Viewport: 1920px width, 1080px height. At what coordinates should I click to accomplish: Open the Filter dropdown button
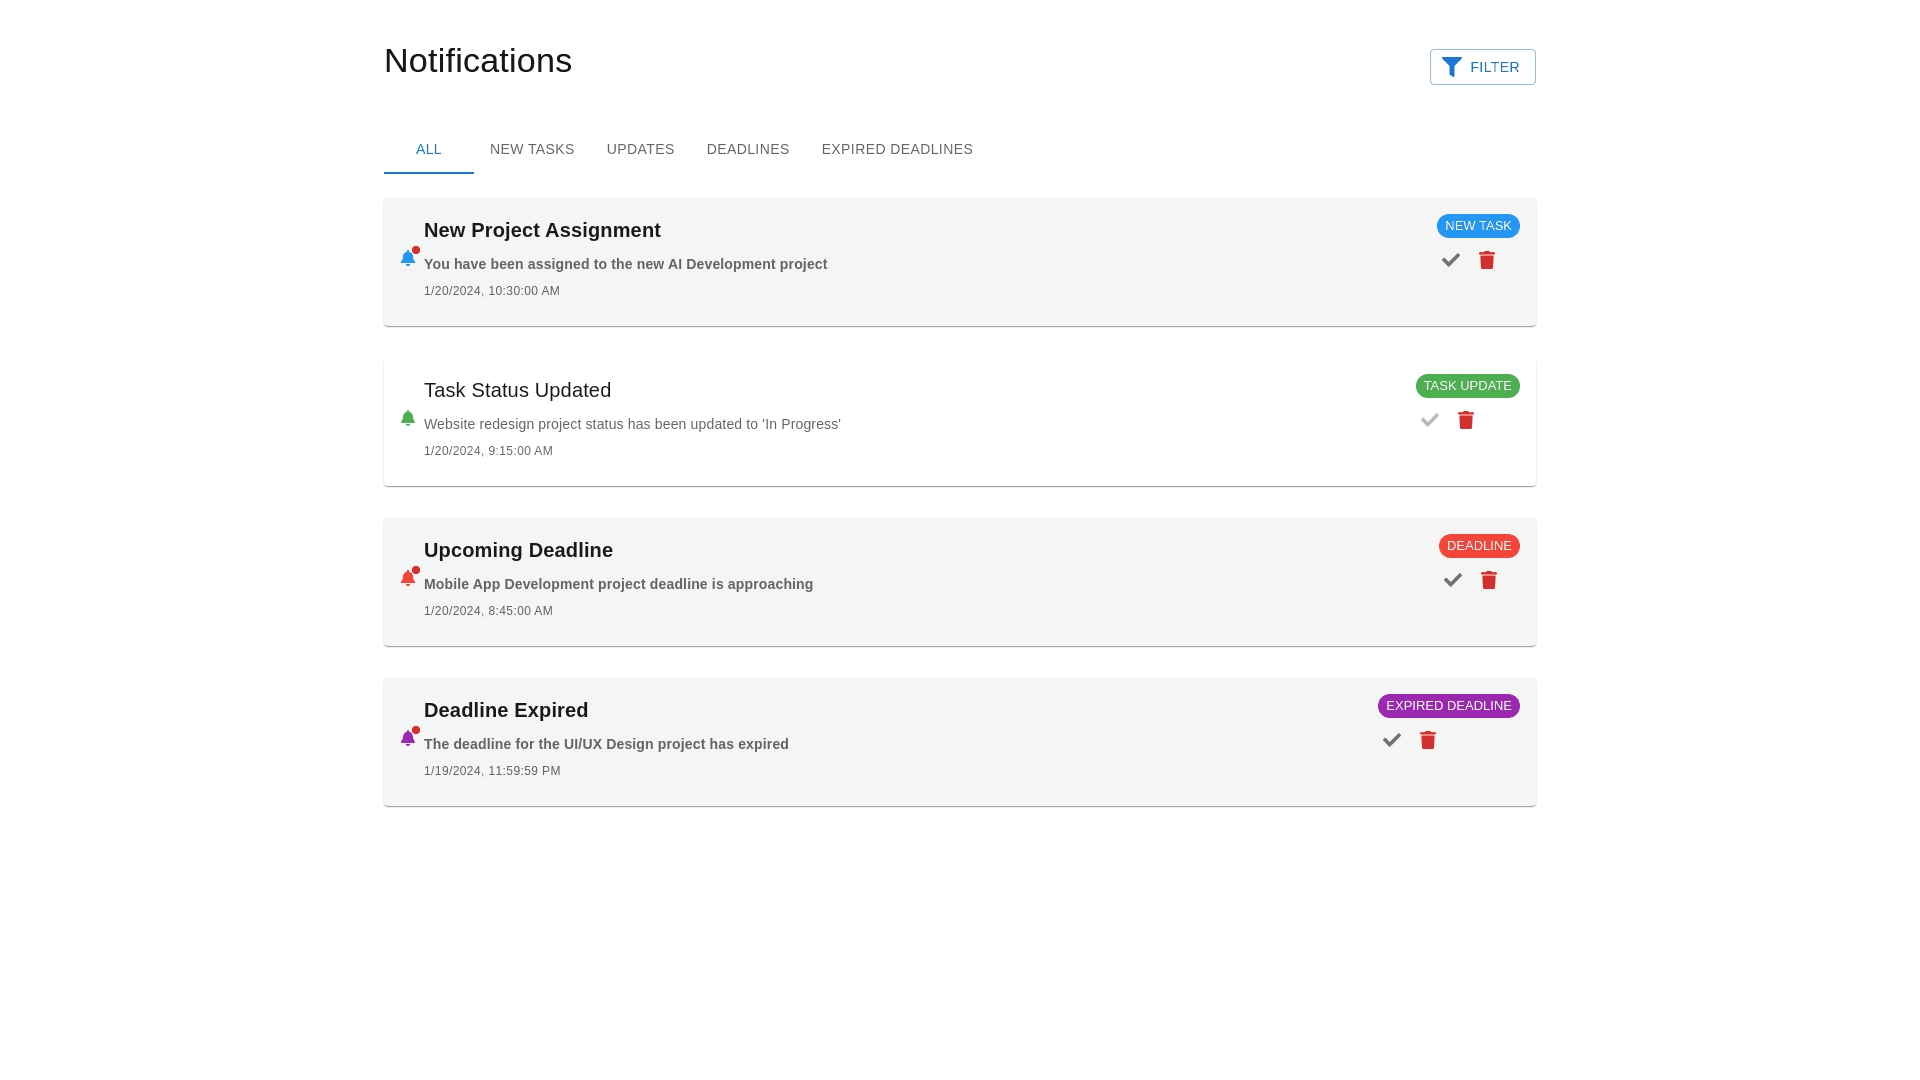1482,67
